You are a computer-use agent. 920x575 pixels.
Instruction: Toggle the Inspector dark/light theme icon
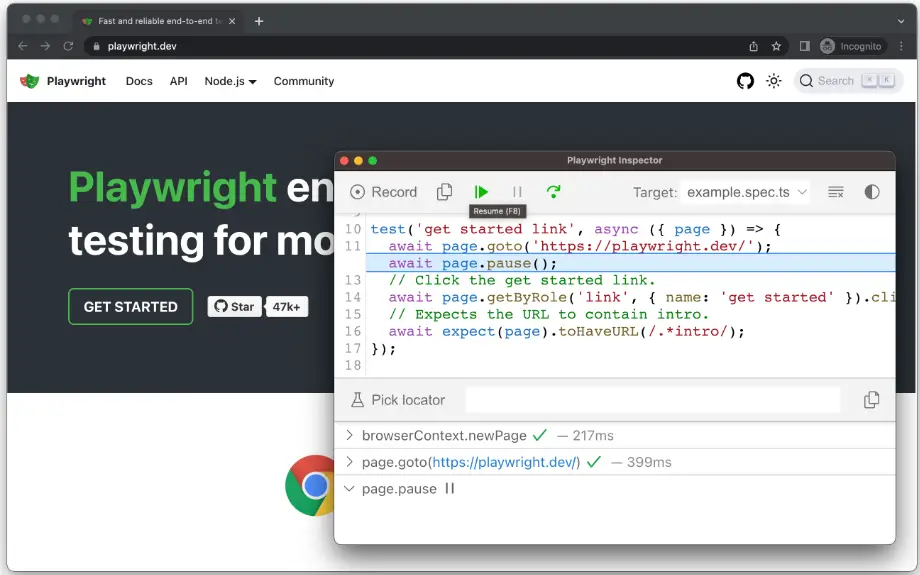coord(872,192)
